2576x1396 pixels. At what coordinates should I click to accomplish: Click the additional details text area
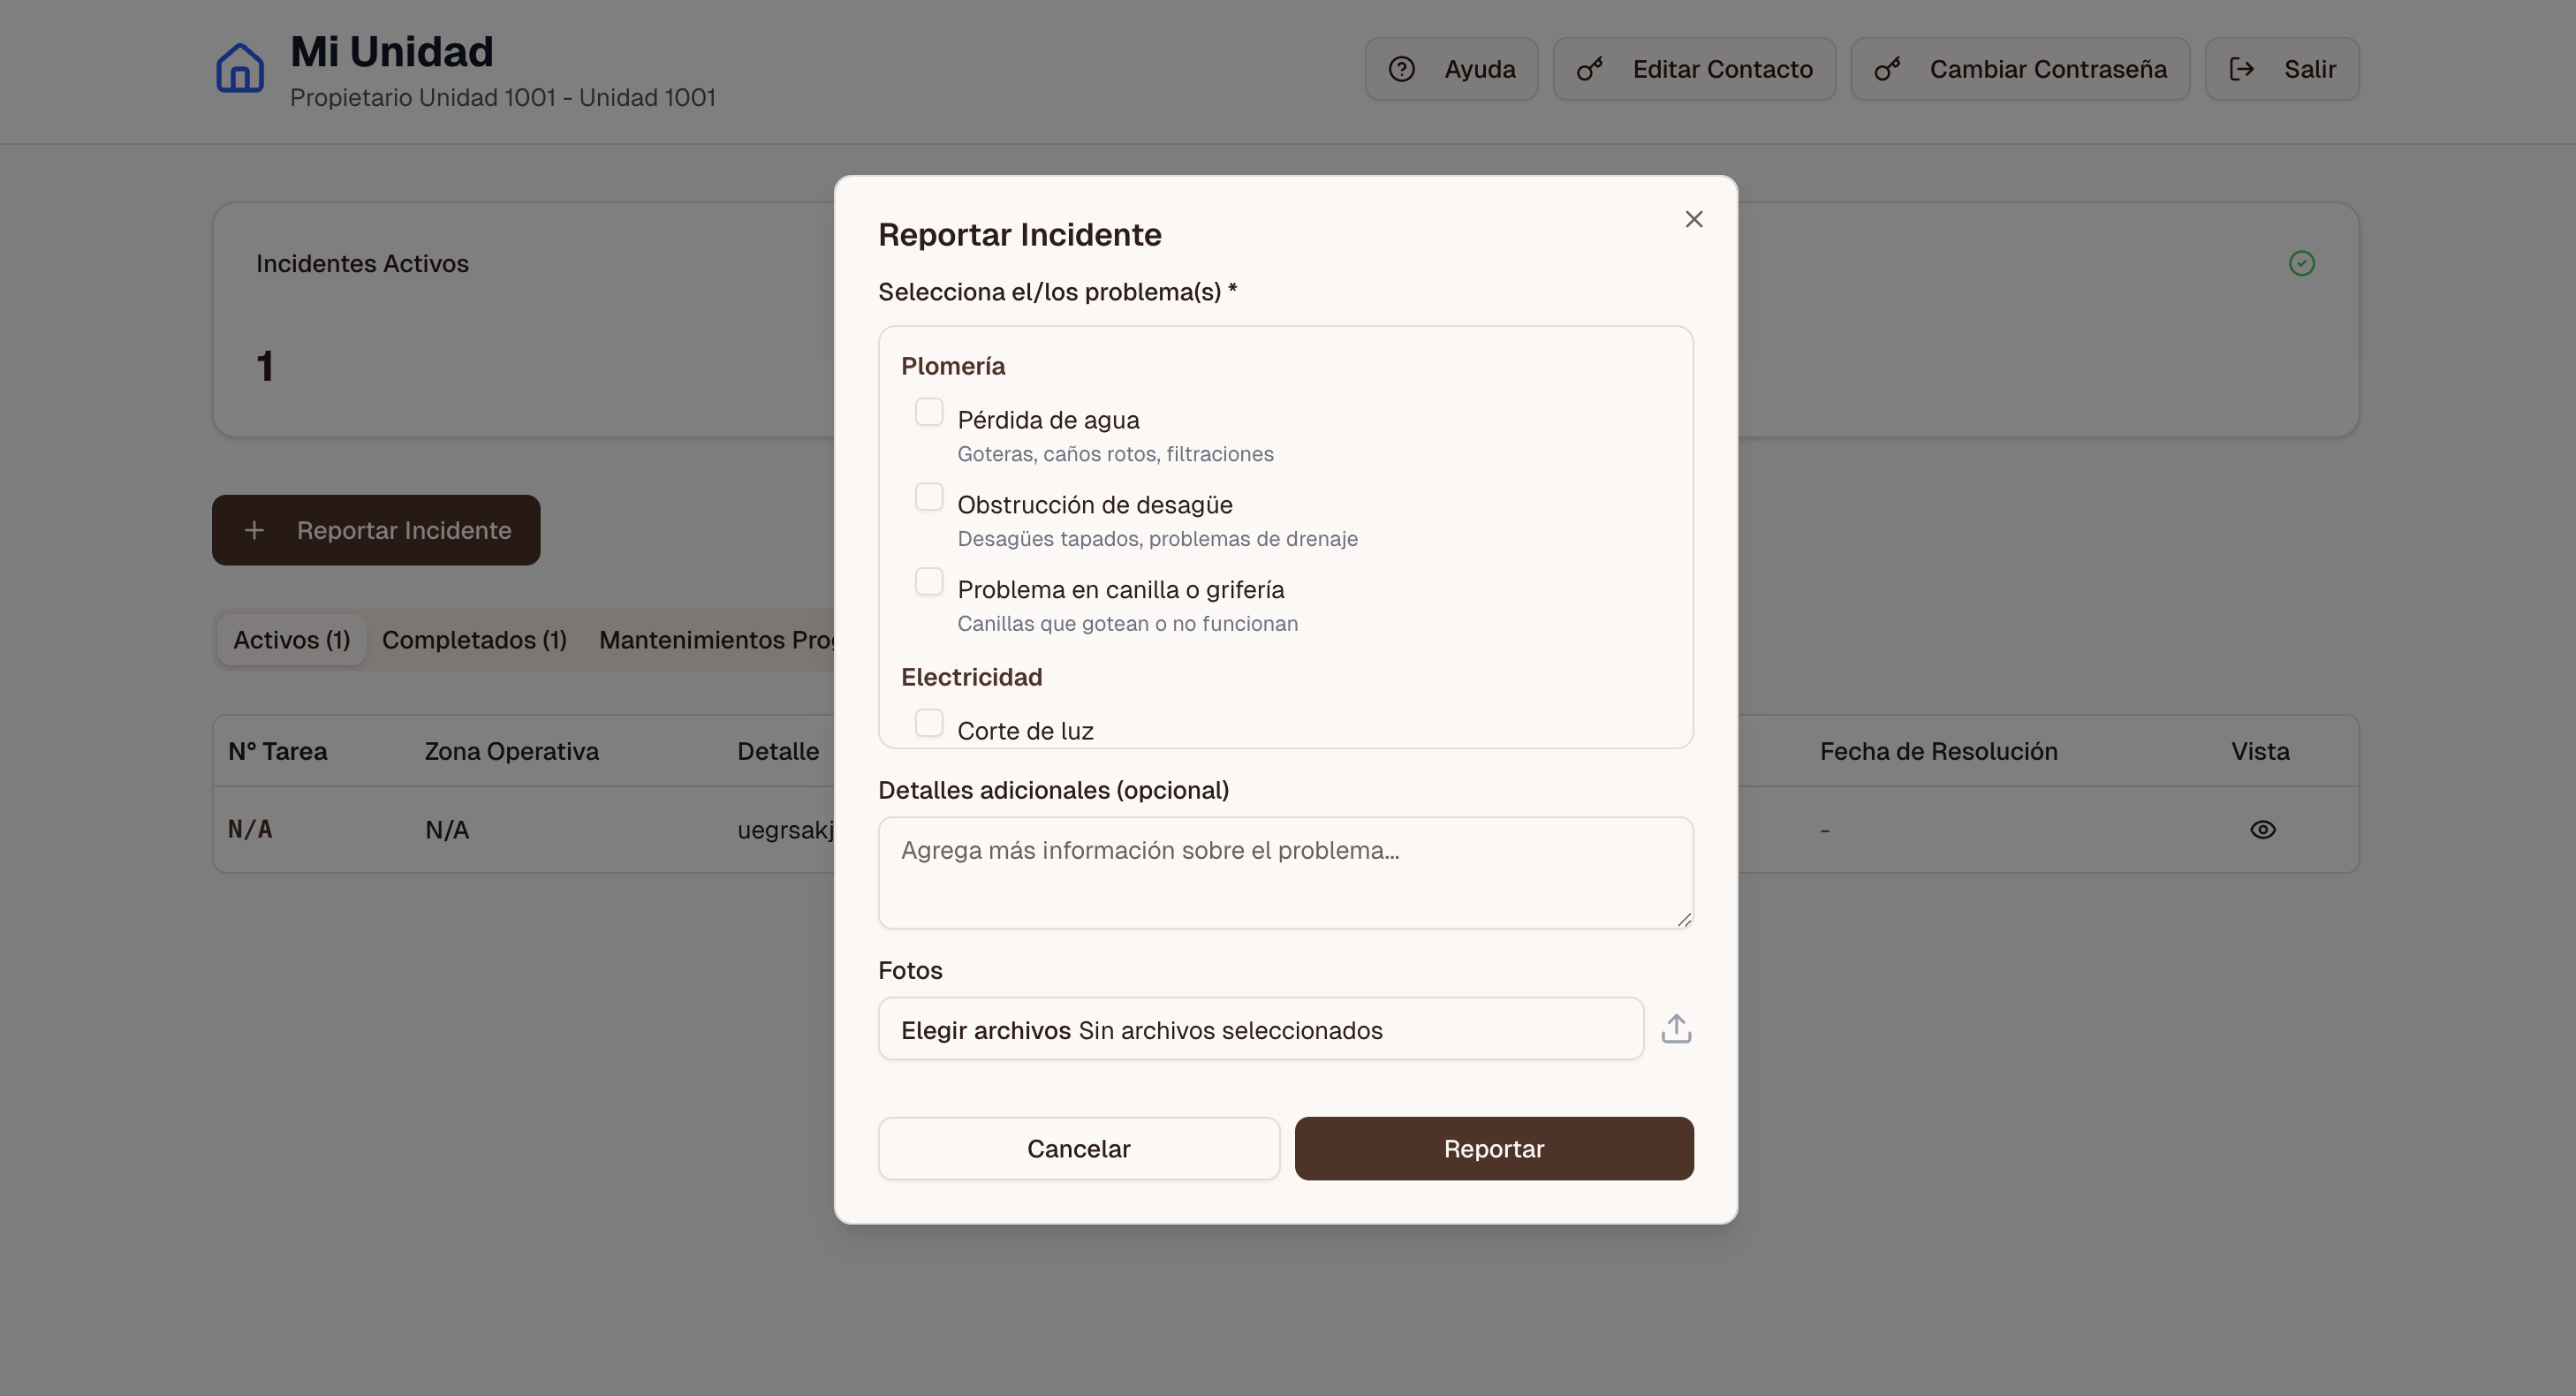(x=1285, y=872)
